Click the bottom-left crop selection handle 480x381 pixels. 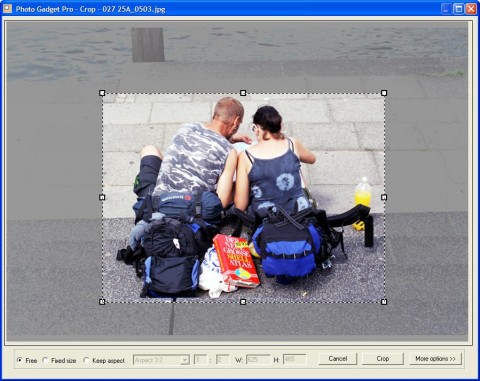[102, 302]
